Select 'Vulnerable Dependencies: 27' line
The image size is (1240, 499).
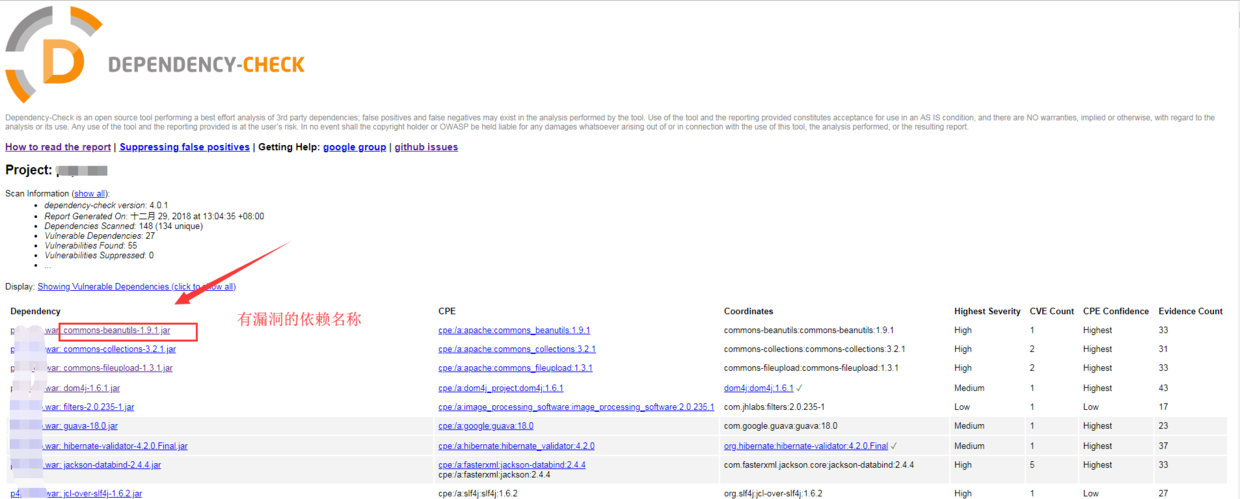(x=100, y=236)
